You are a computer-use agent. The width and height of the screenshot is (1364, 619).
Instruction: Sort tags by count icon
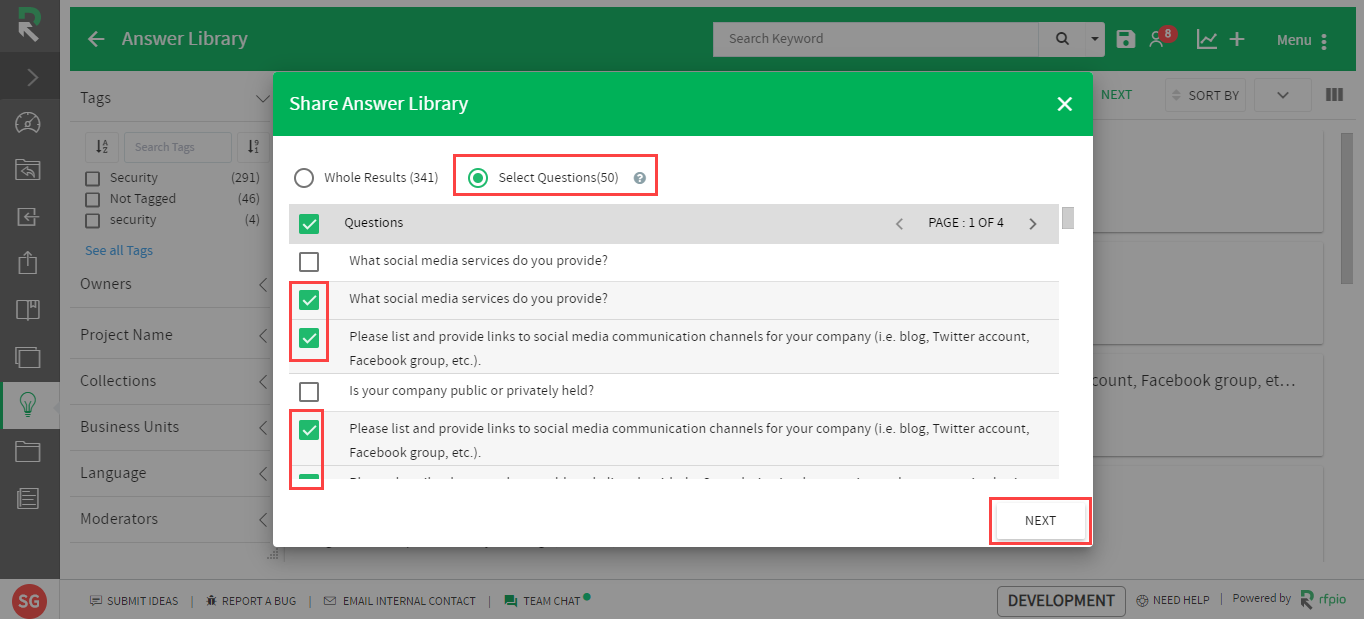coord(253,147)
